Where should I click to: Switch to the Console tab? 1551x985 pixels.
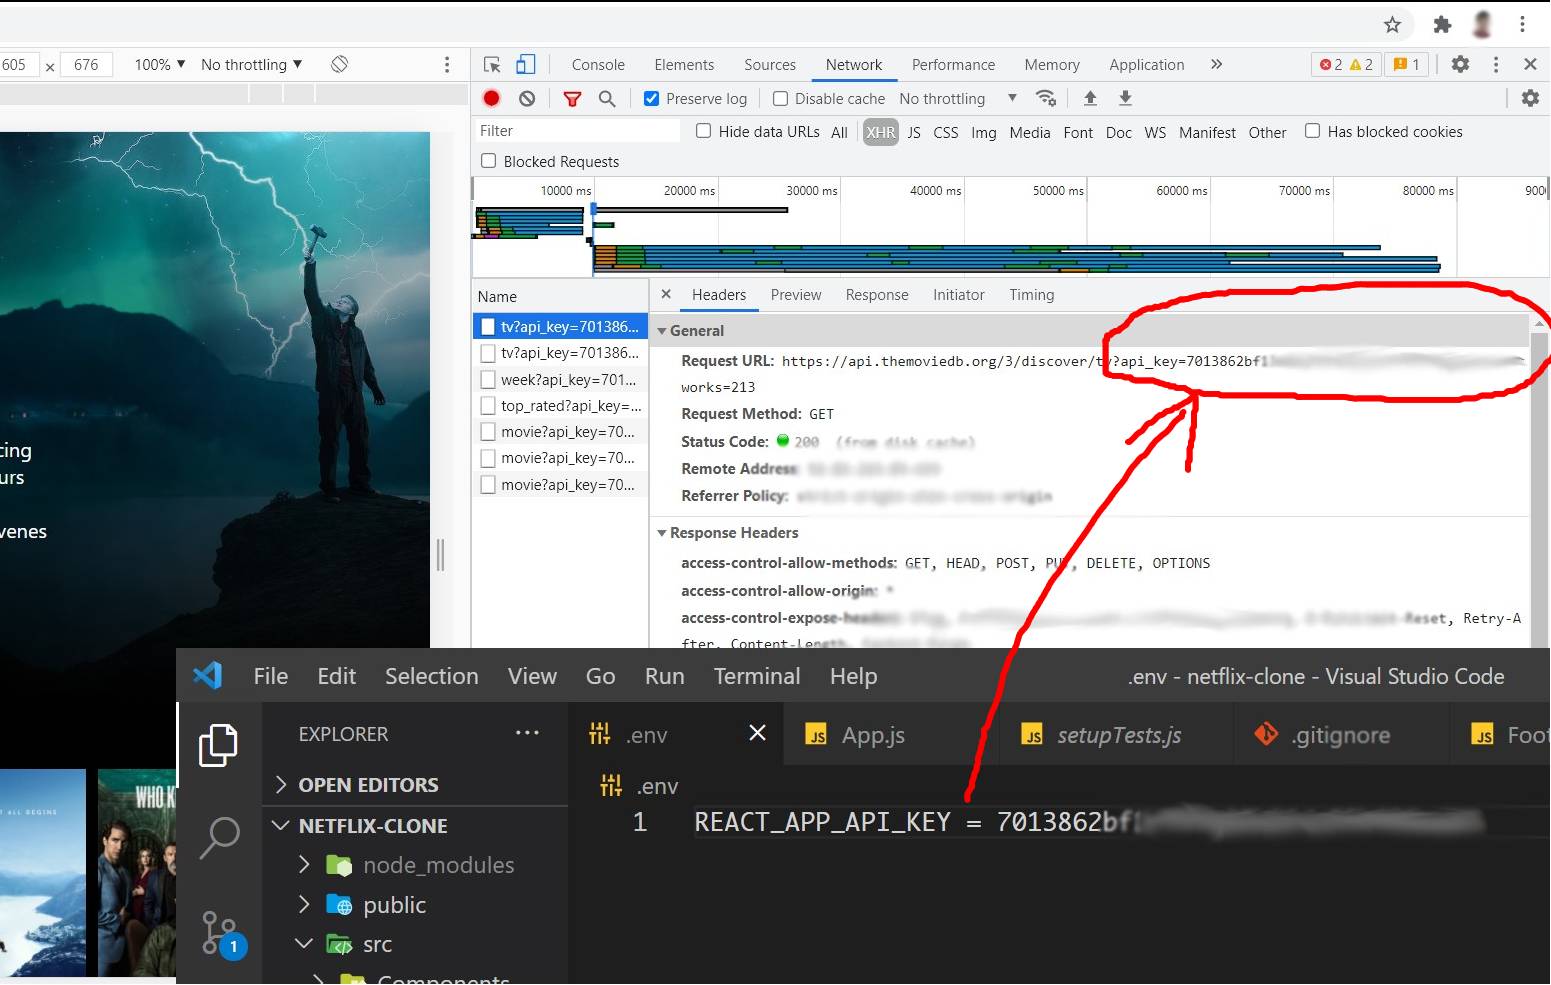[598, 65]
